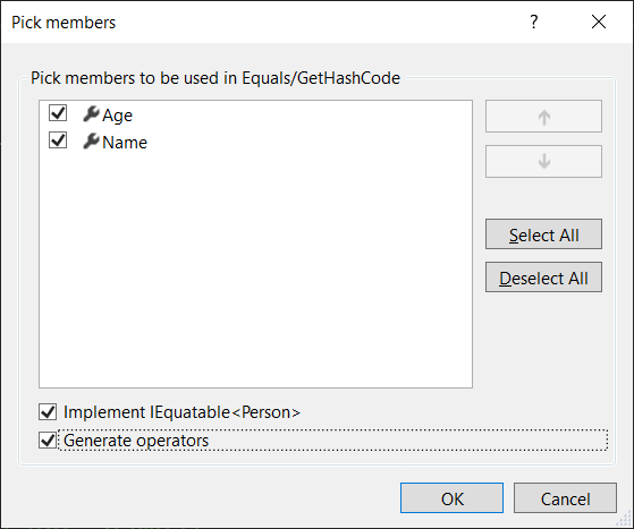Click the Deselect All button
This screenshot has width=634, height=530.
[543, 277]
